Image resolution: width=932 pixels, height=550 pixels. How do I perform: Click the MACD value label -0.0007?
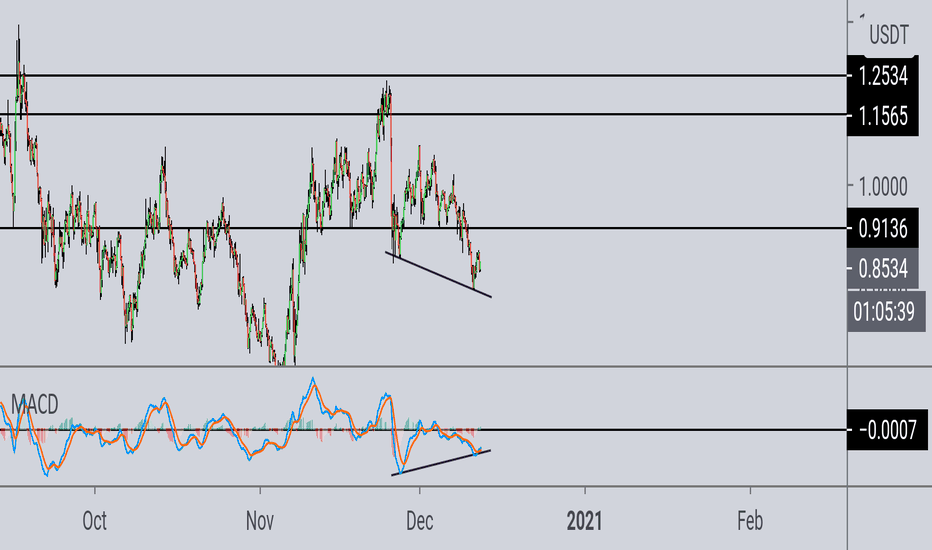pos(887,429)
